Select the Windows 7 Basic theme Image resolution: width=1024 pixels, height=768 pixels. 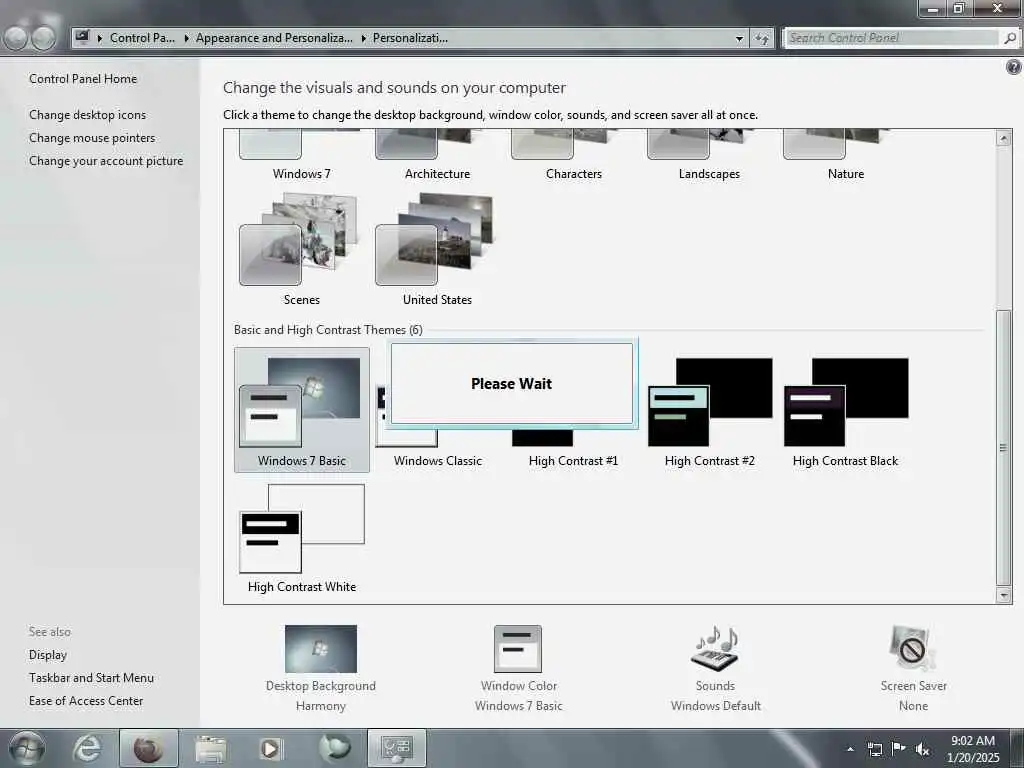point(302,409)
